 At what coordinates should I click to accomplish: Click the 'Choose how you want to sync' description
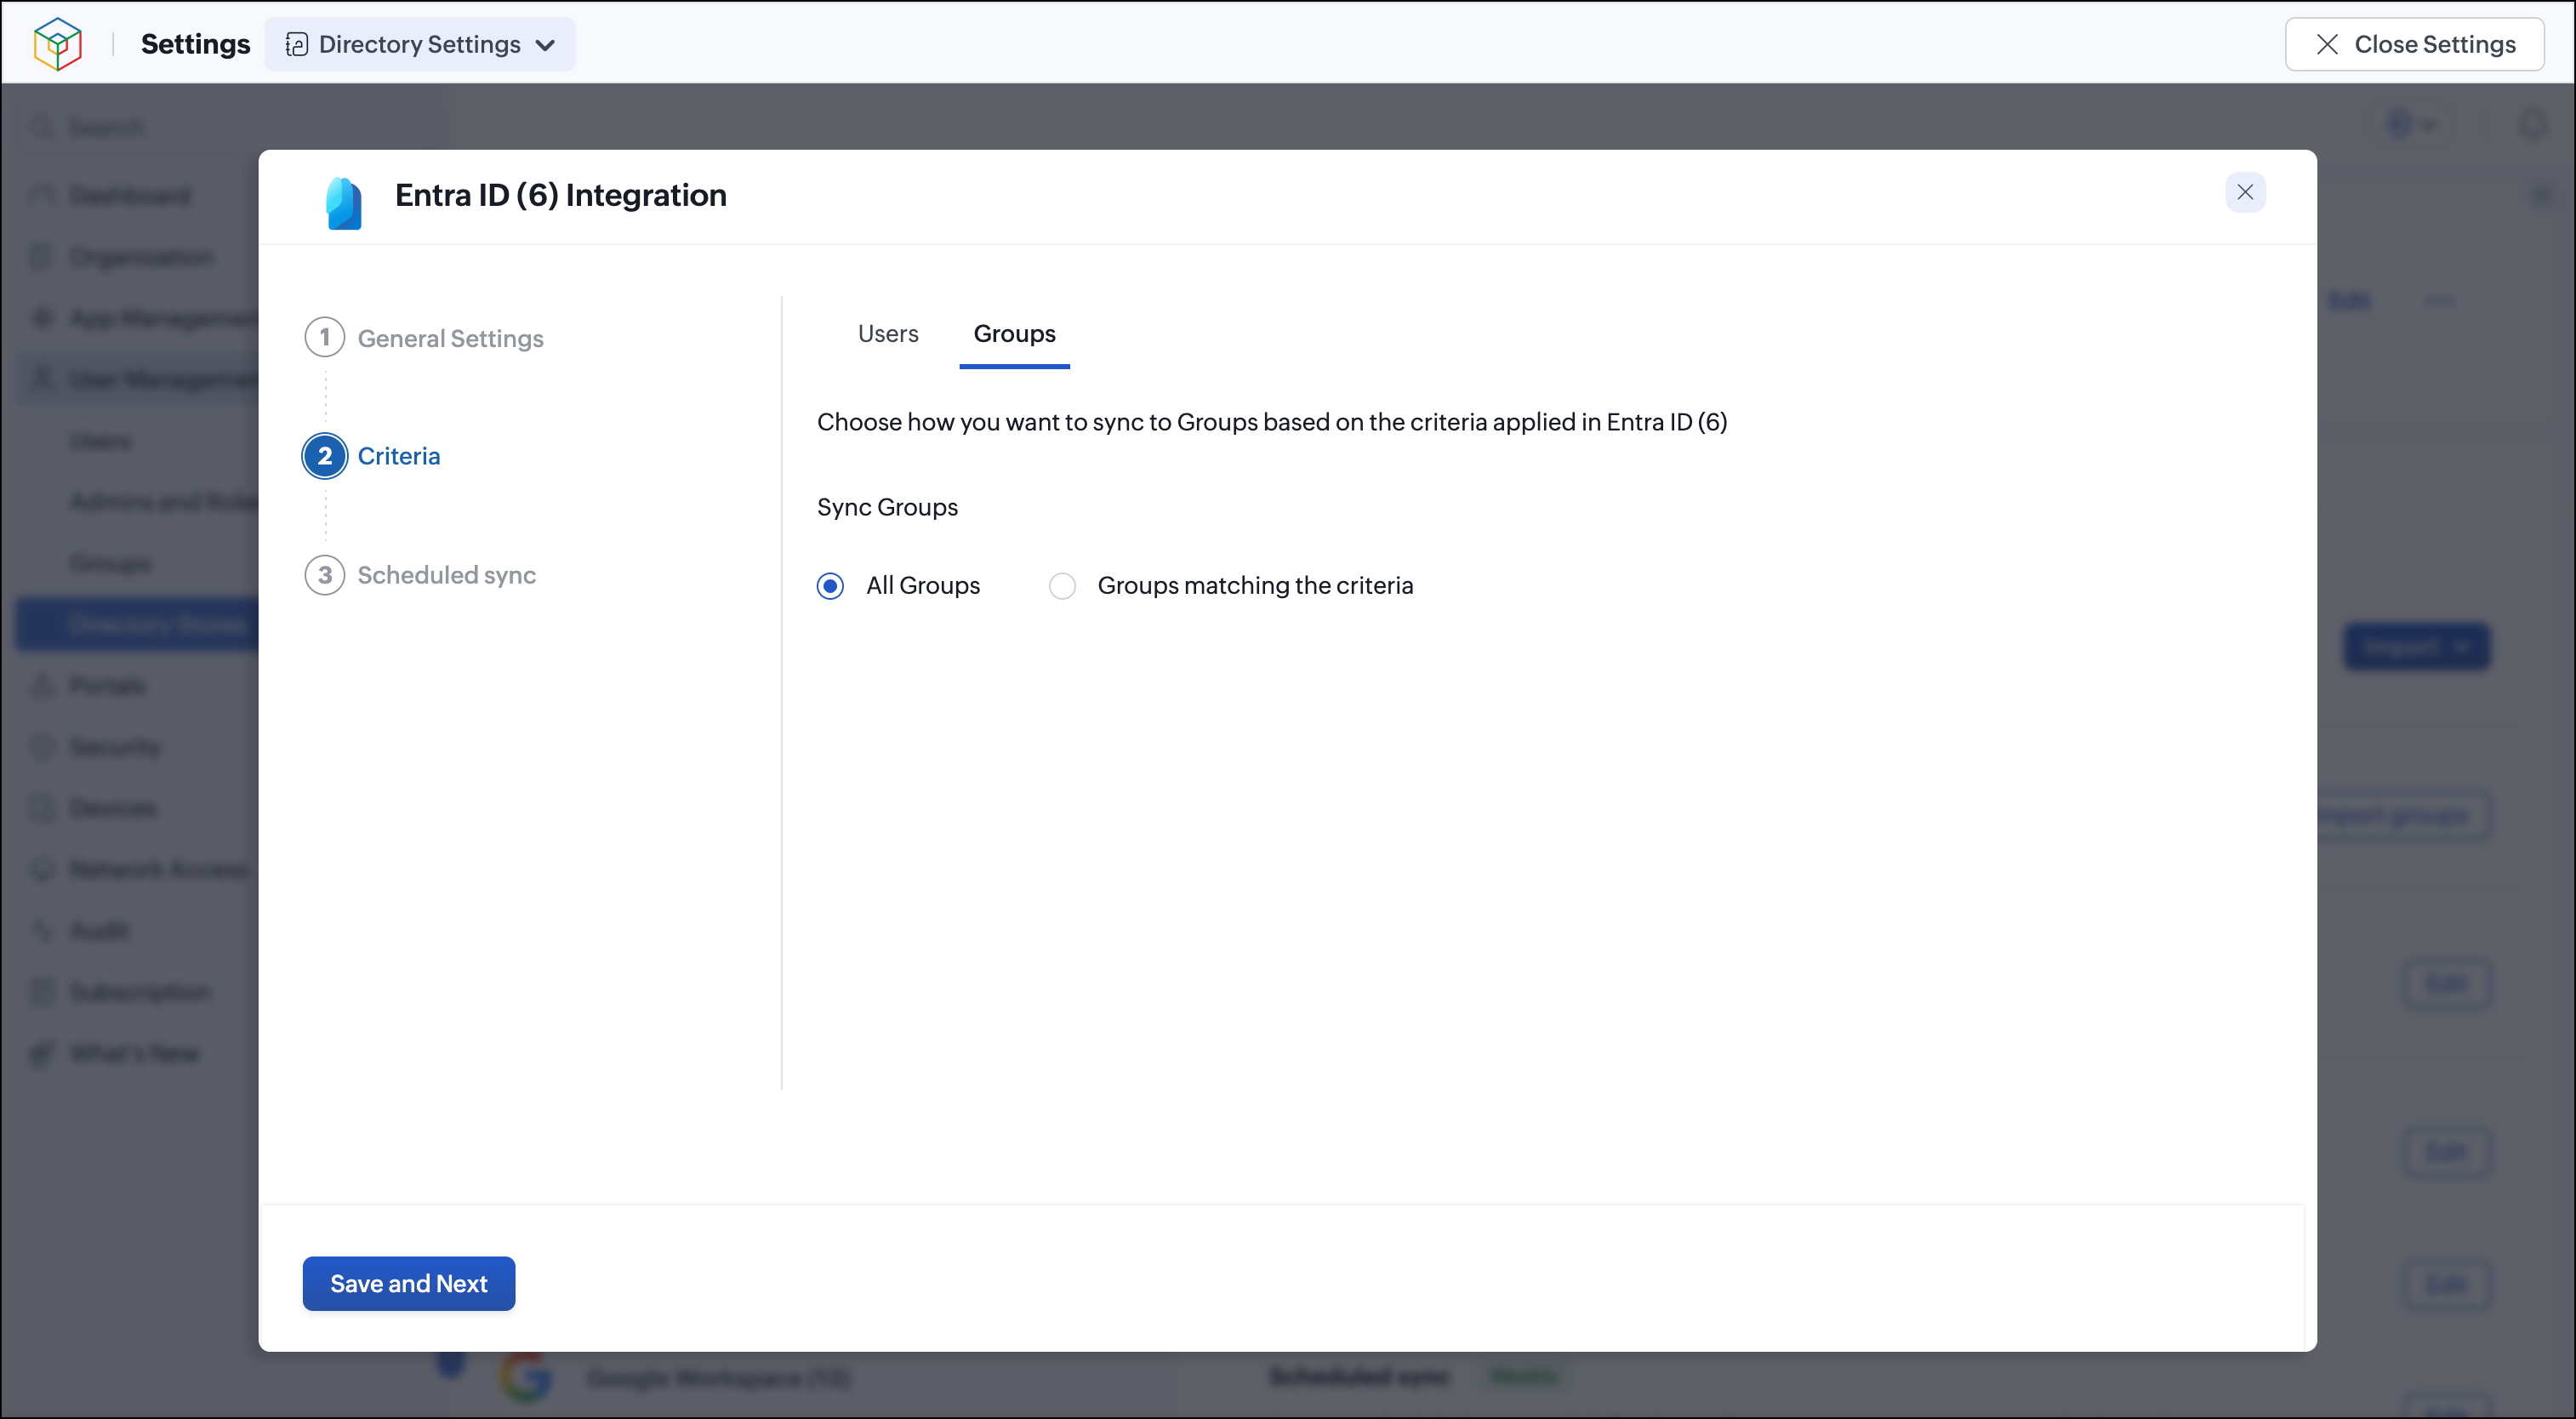click(x=1272, y=422)
